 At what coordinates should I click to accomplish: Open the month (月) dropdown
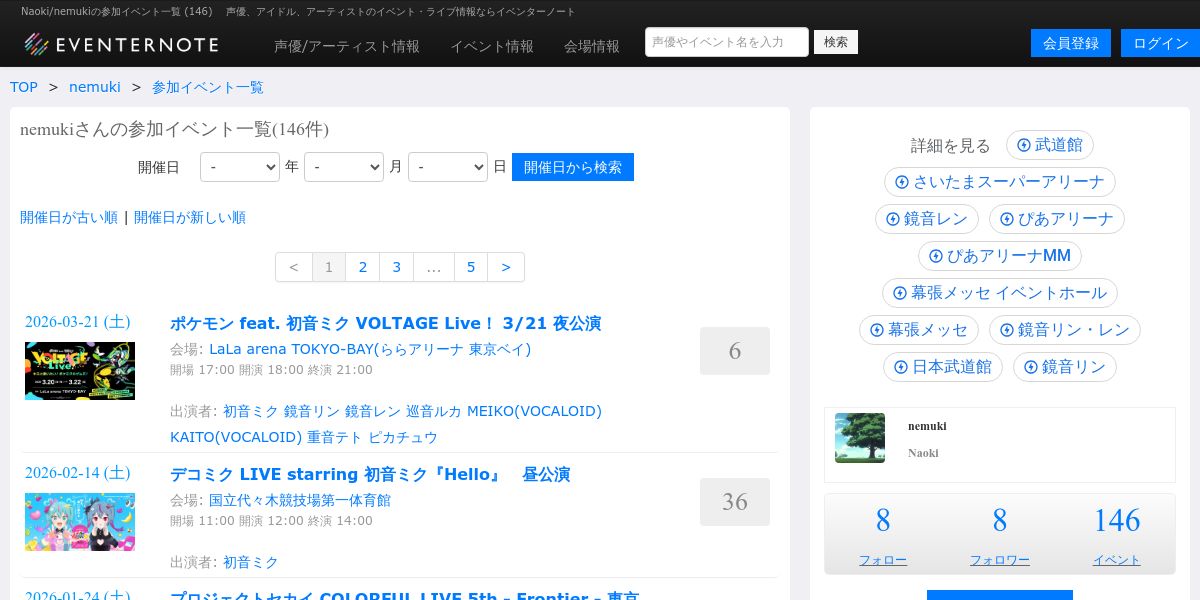344,167
